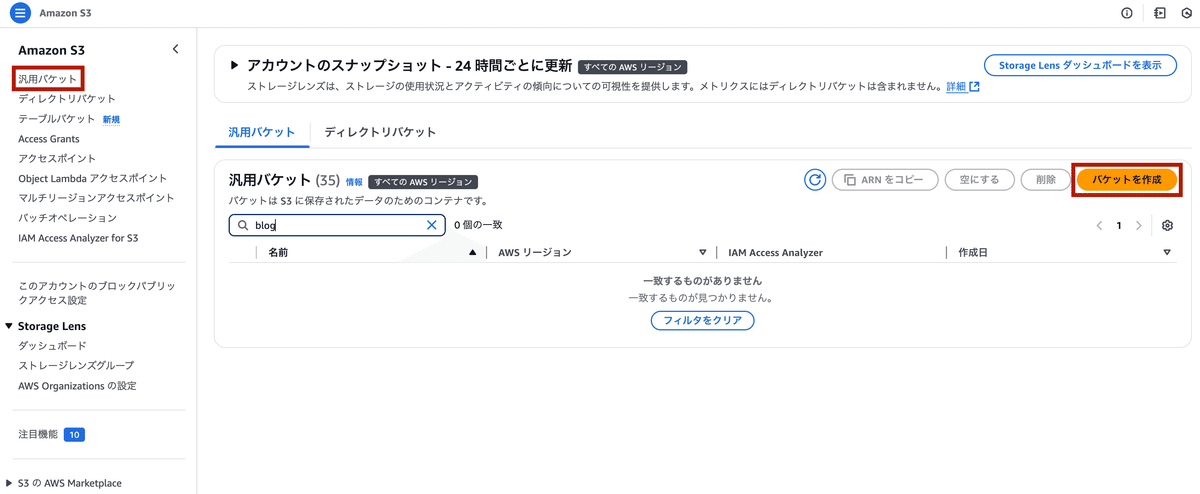Sort by 作成日 column arrow
This screenshot has height=494, width=1200.
[x=1168, y=253]
